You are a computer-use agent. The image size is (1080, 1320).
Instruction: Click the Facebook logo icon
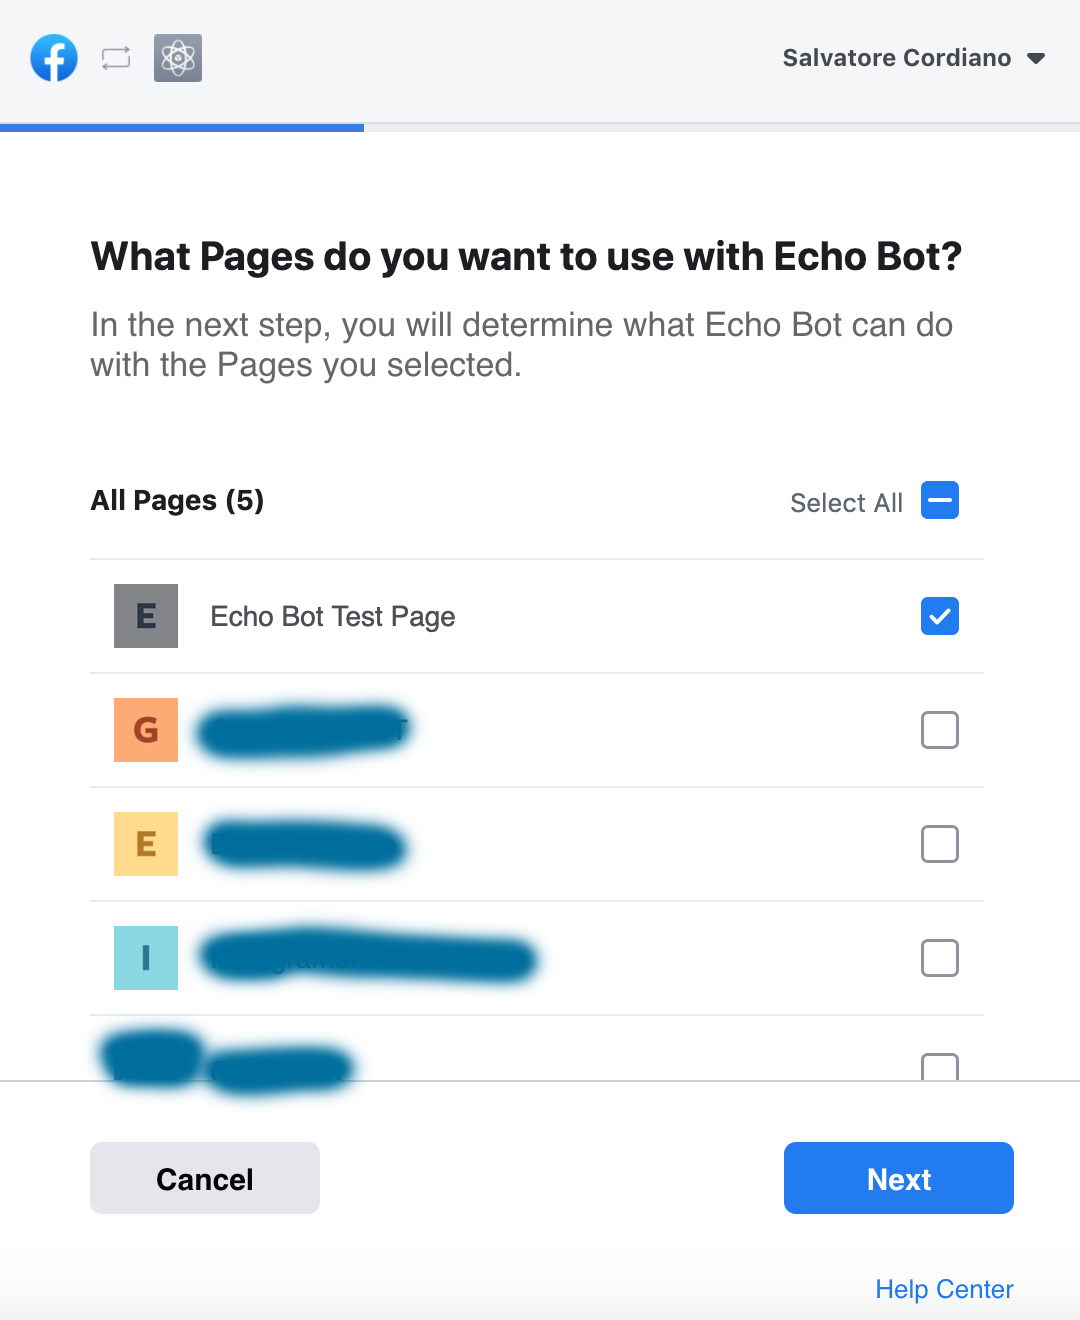[x=54, y=58]
